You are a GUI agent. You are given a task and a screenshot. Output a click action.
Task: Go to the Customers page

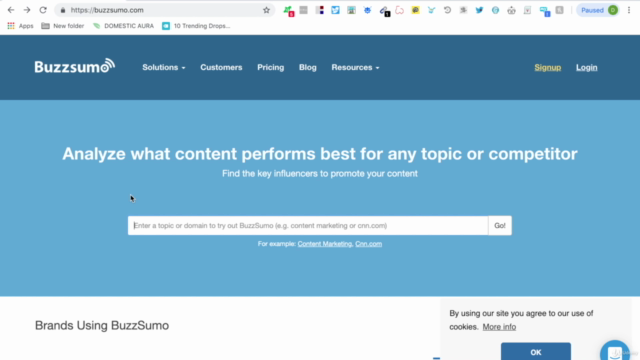pyautogui.click(x=221, y=67)
